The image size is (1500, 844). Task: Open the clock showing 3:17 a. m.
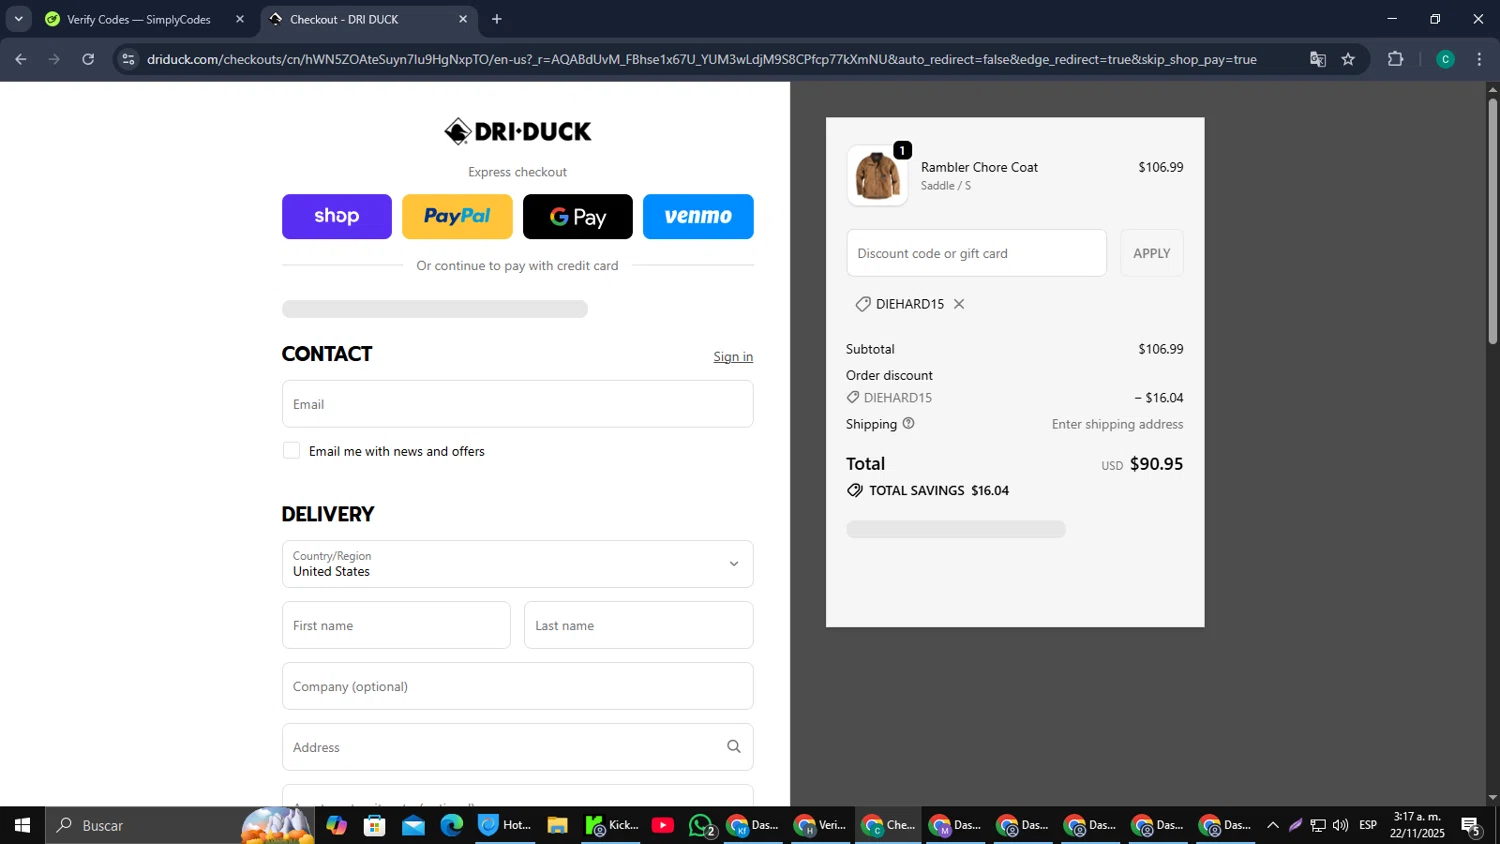click(x=1417, y=825)
